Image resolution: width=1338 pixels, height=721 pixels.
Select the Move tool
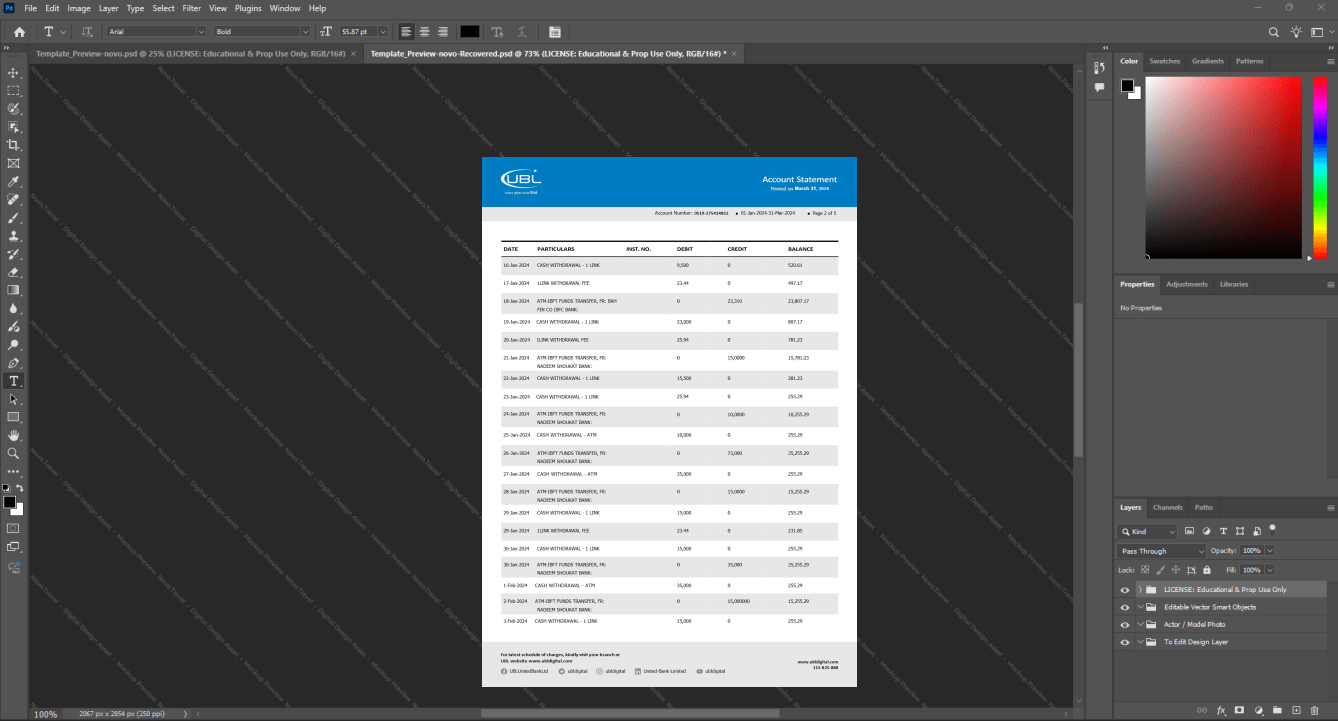[13, 73]
